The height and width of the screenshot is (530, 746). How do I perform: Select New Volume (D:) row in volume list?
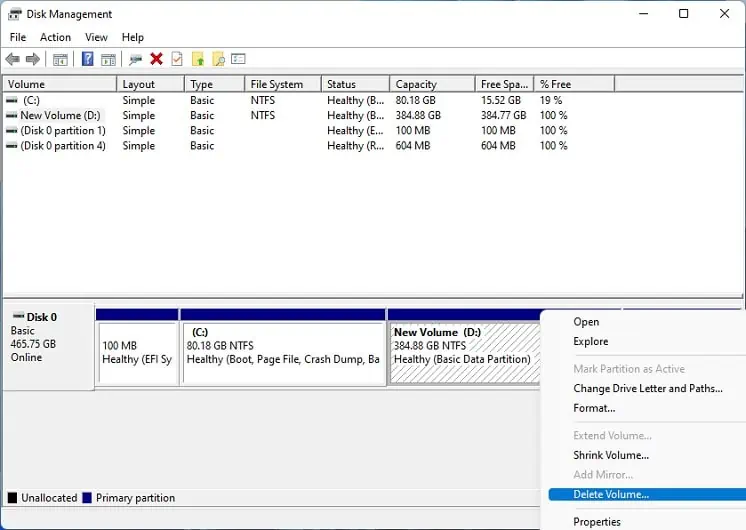point(60,116)
